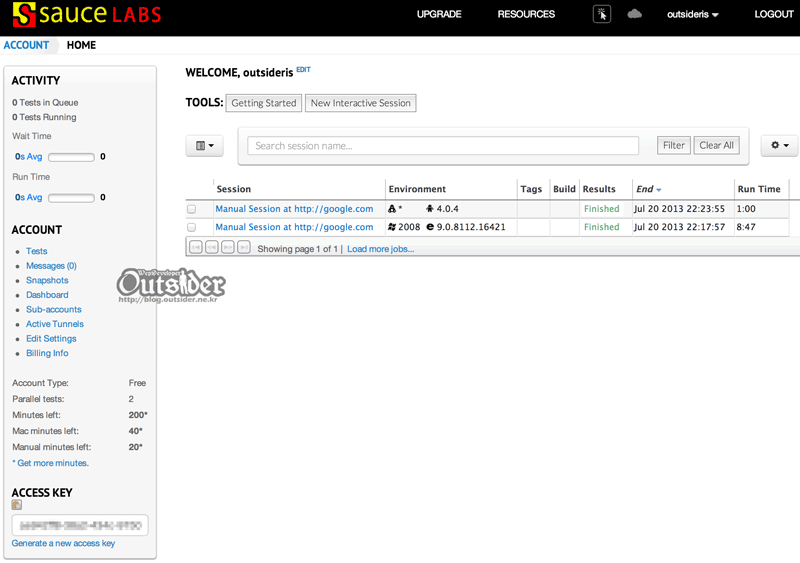Click the Filter button
The image size is (800, 563).
coord(673,145)
